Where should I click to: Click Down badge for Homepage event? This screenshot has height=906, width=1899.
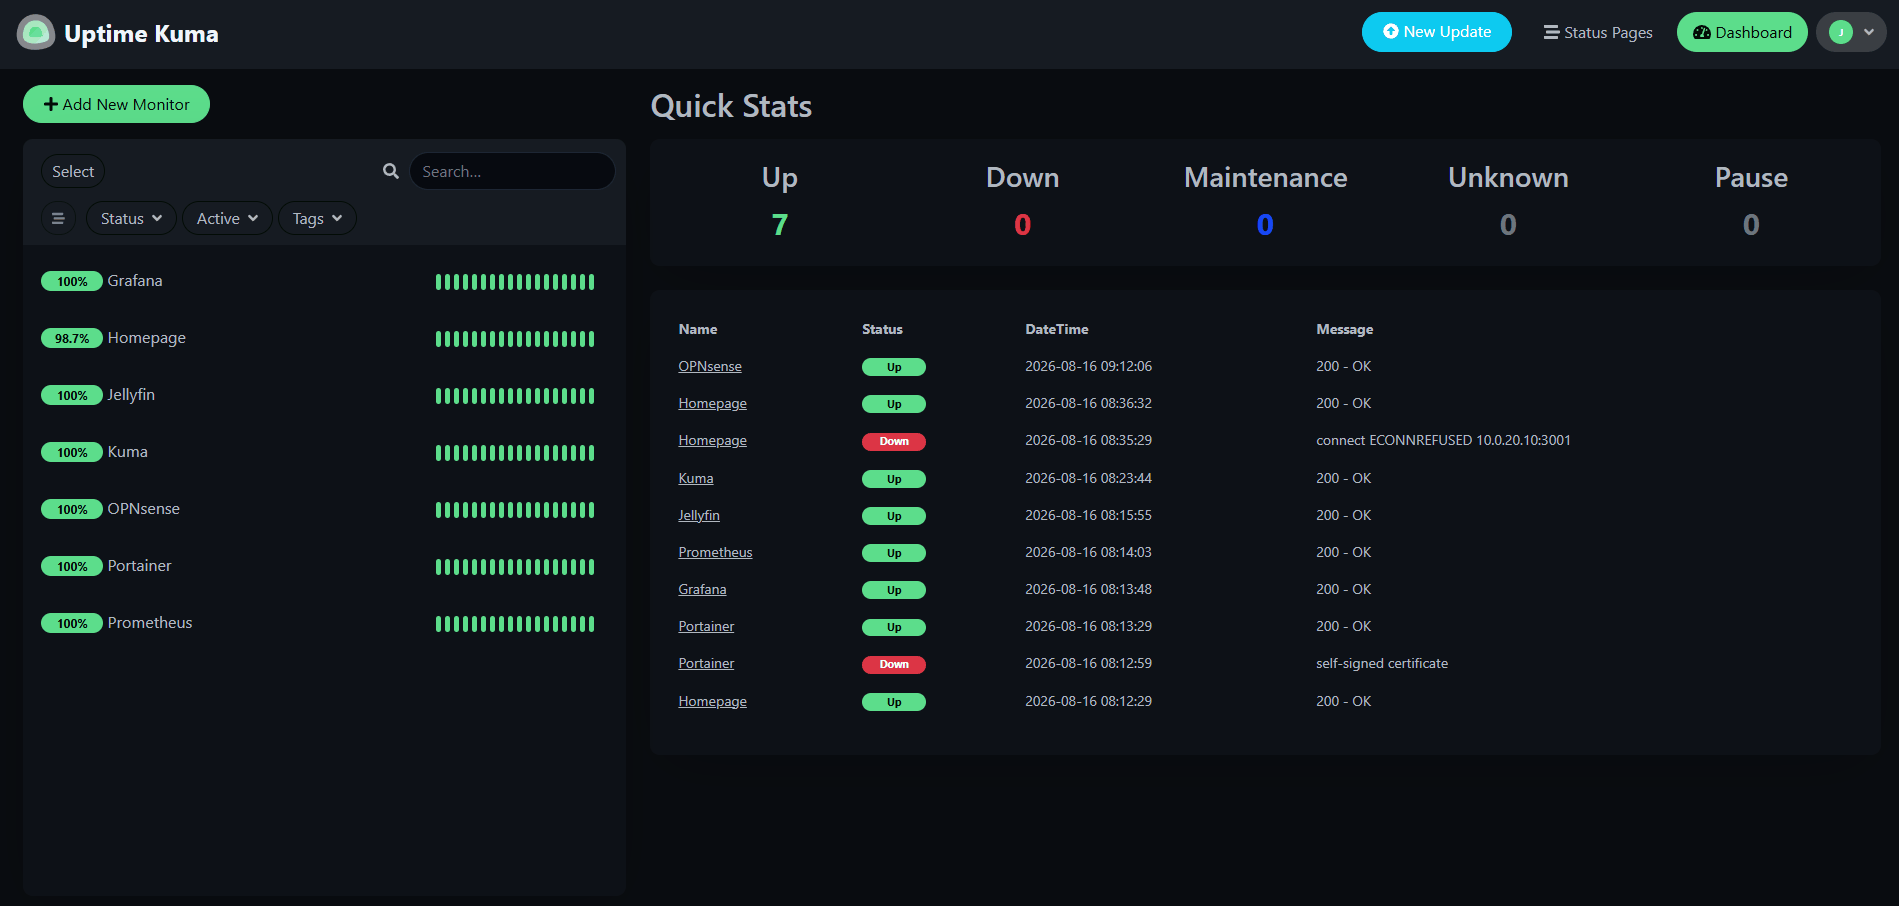[x=894, y=441]
